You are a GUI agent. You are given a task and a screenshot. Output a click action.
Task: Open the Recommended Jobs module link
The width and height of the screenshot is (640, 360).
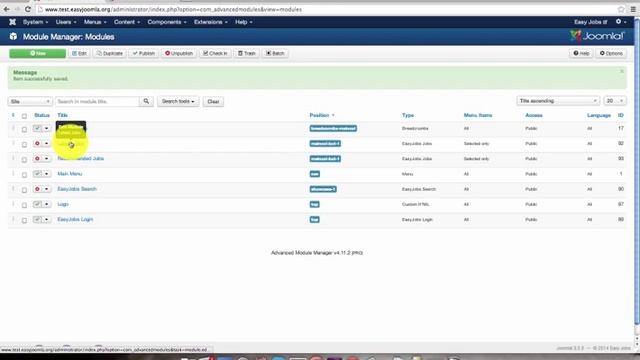click(x=81, y=158)
